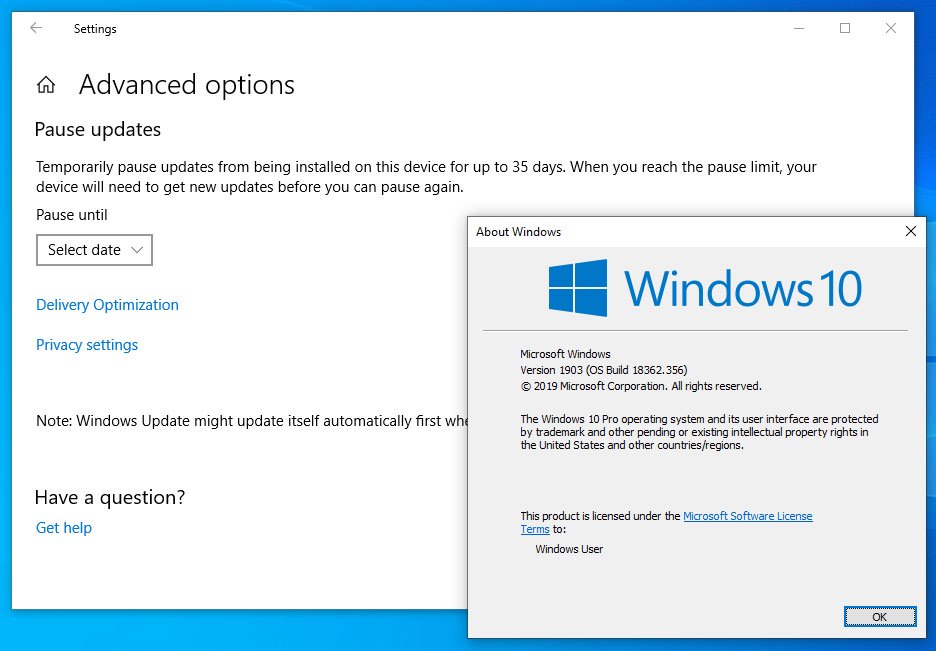Click the Have a question heading
Viewport: 936px width, 651px height.
coord(110,497)
